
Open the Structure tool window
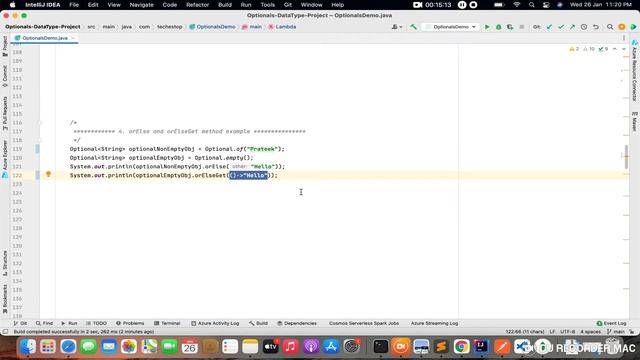click(x=5, y=263)
